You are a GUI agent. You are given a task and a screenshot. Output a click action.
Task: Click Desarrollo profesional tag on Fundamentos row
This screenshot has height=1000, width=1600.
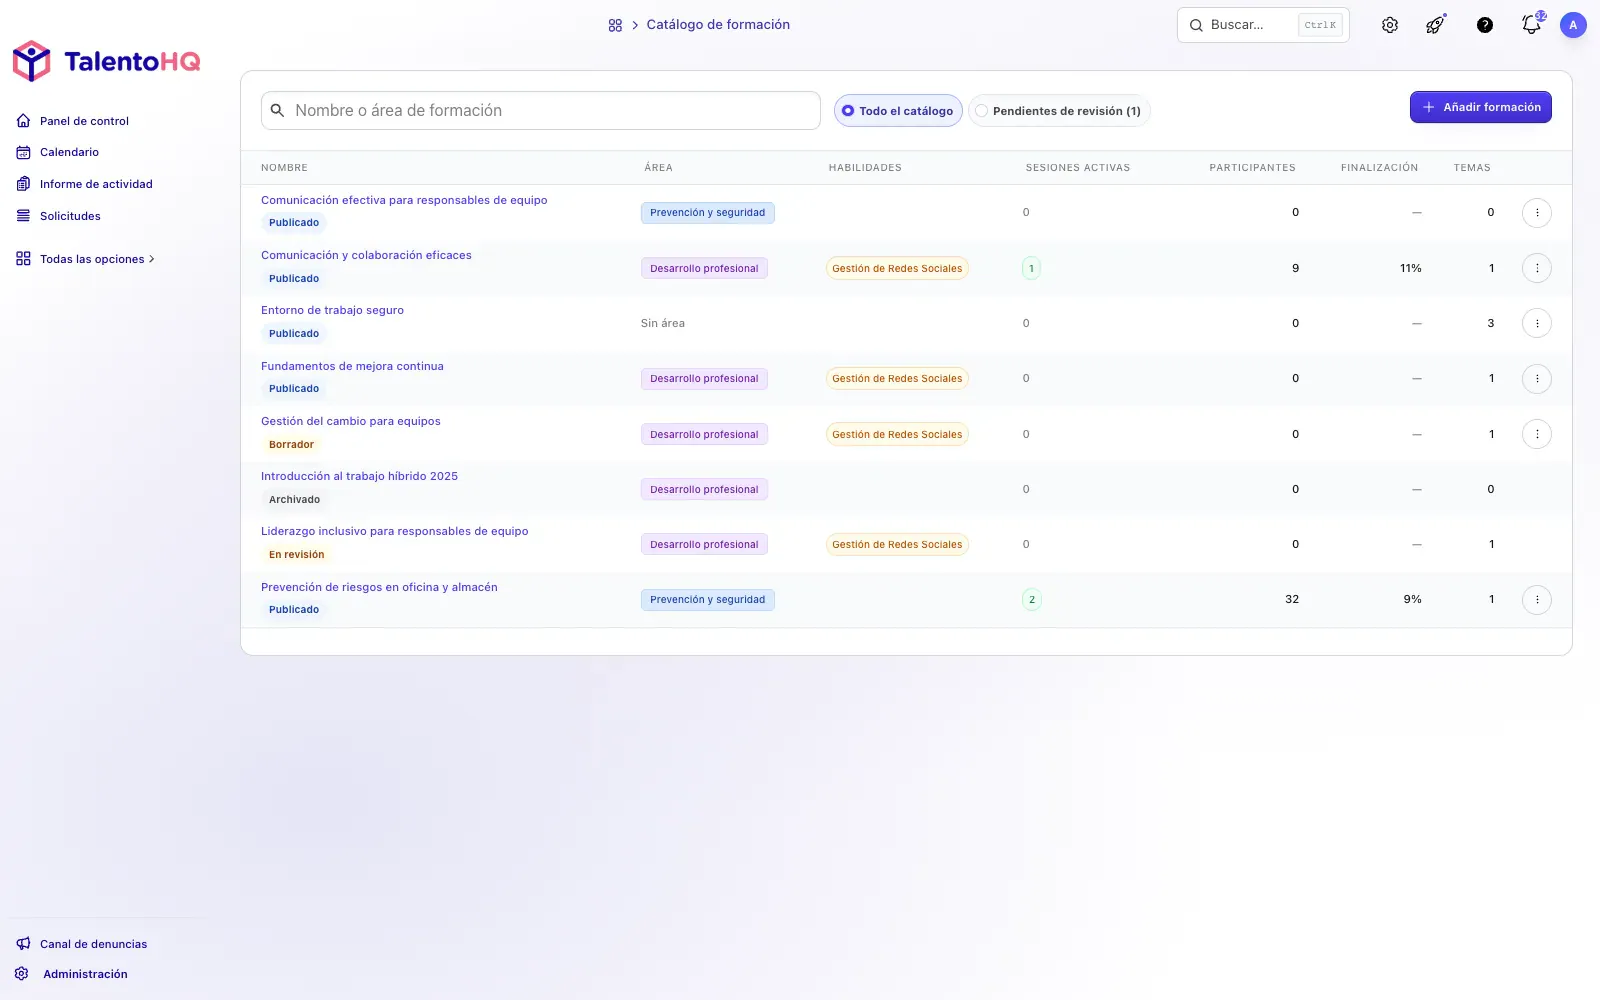click(704, 379)
